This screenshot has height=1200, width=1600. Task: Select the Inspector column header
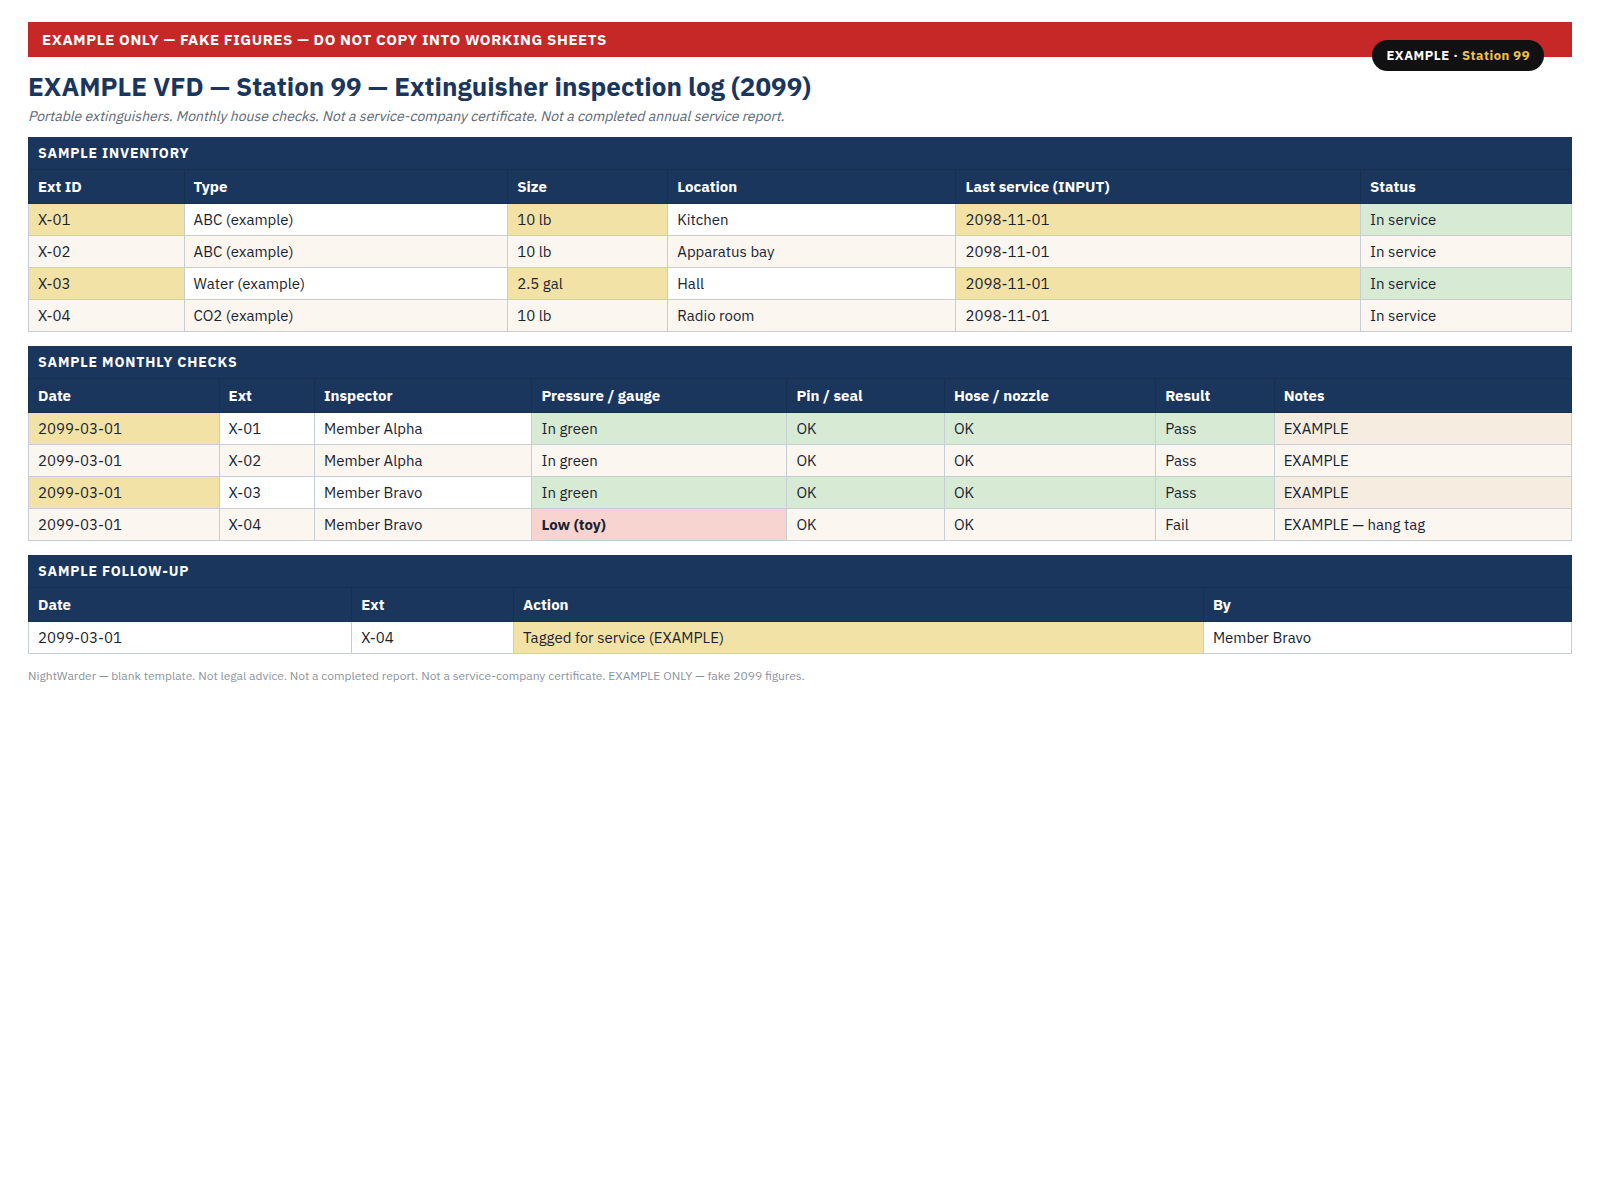(x=423, y=396)
